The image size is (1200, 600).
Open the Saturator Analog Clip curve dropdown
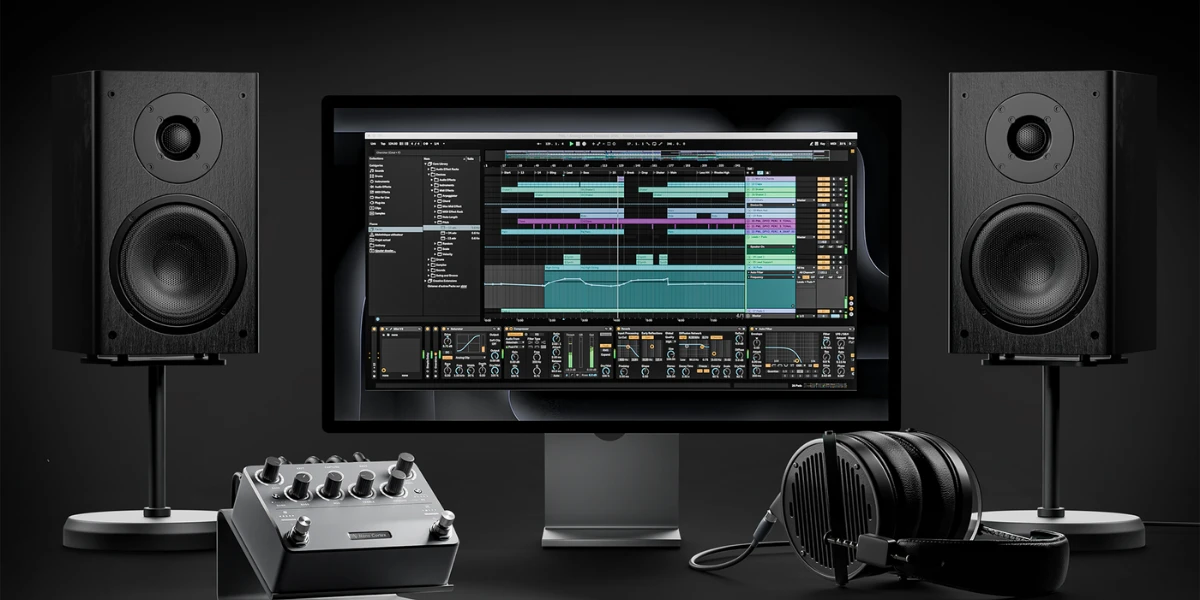pyautogui.click(x=470, y=358)
